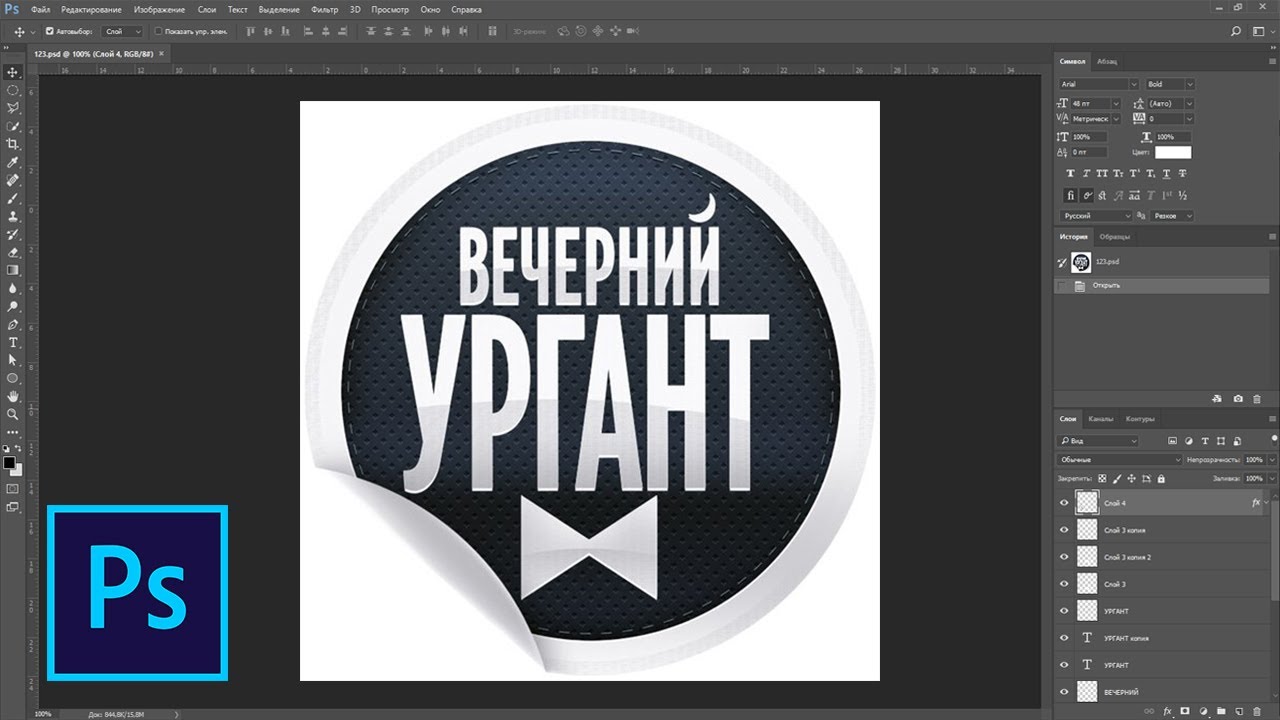Open the Фильтр menu
Screen dimensions: 1280x720
click(x=325, y=9)
